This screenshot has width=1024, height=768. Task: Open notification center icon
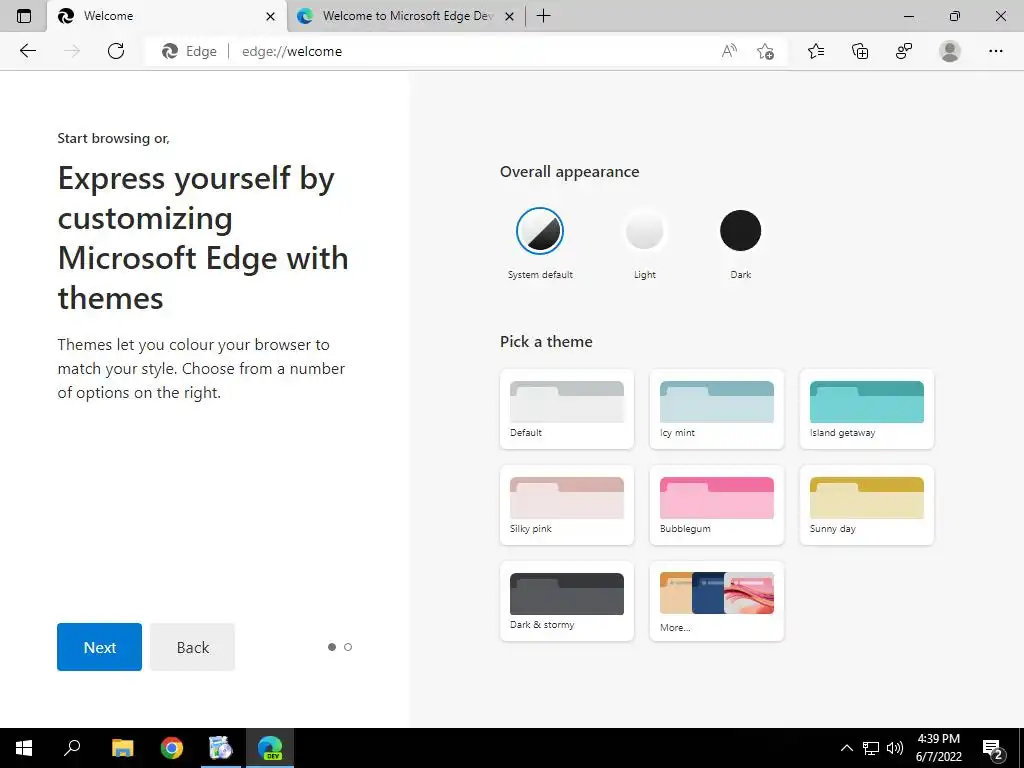(993, 749)
